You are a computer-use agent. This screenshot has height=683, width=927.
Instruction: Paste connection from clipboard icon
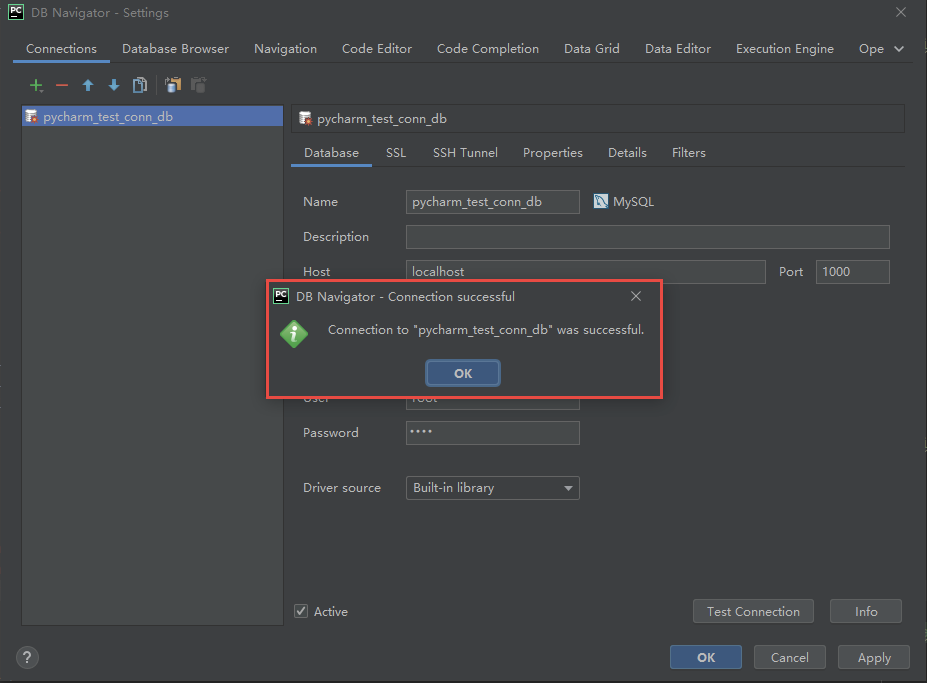point(199,85)
